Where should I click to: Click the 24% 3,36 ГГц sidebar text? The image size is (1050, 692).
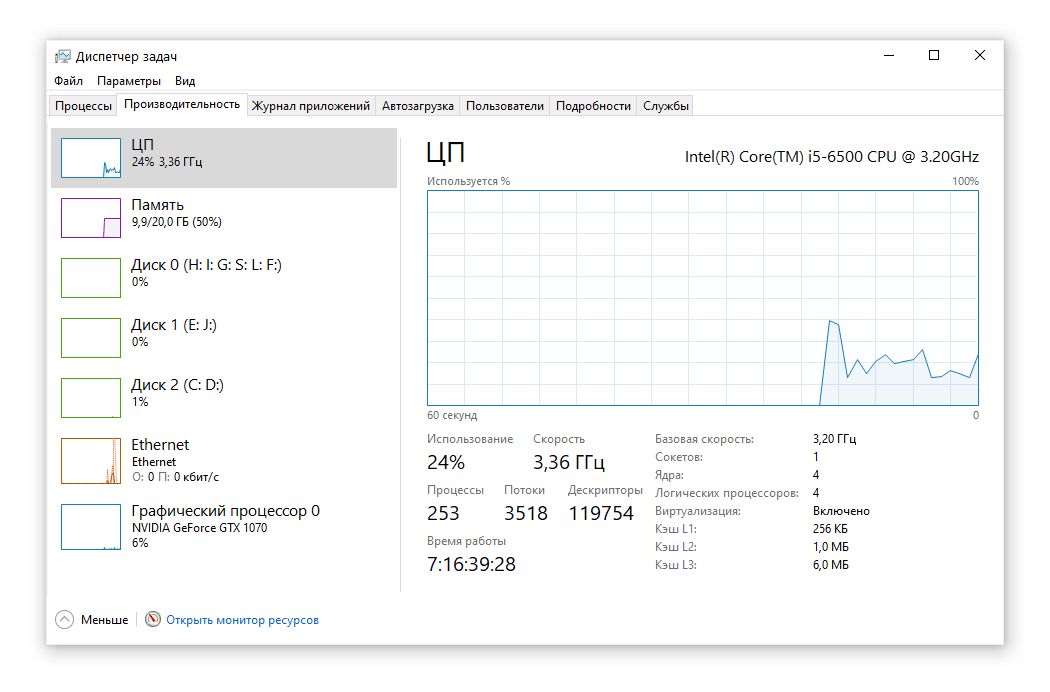click(167, 162)
